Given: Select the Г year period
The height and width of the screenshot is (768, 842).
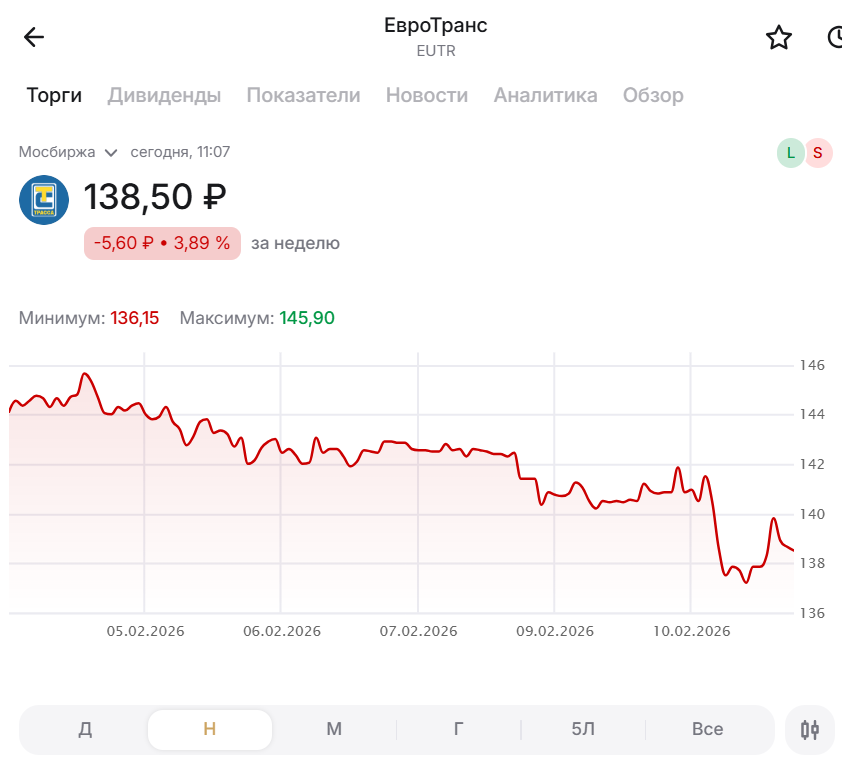Looking at the screenshot, I should (458, 729).
